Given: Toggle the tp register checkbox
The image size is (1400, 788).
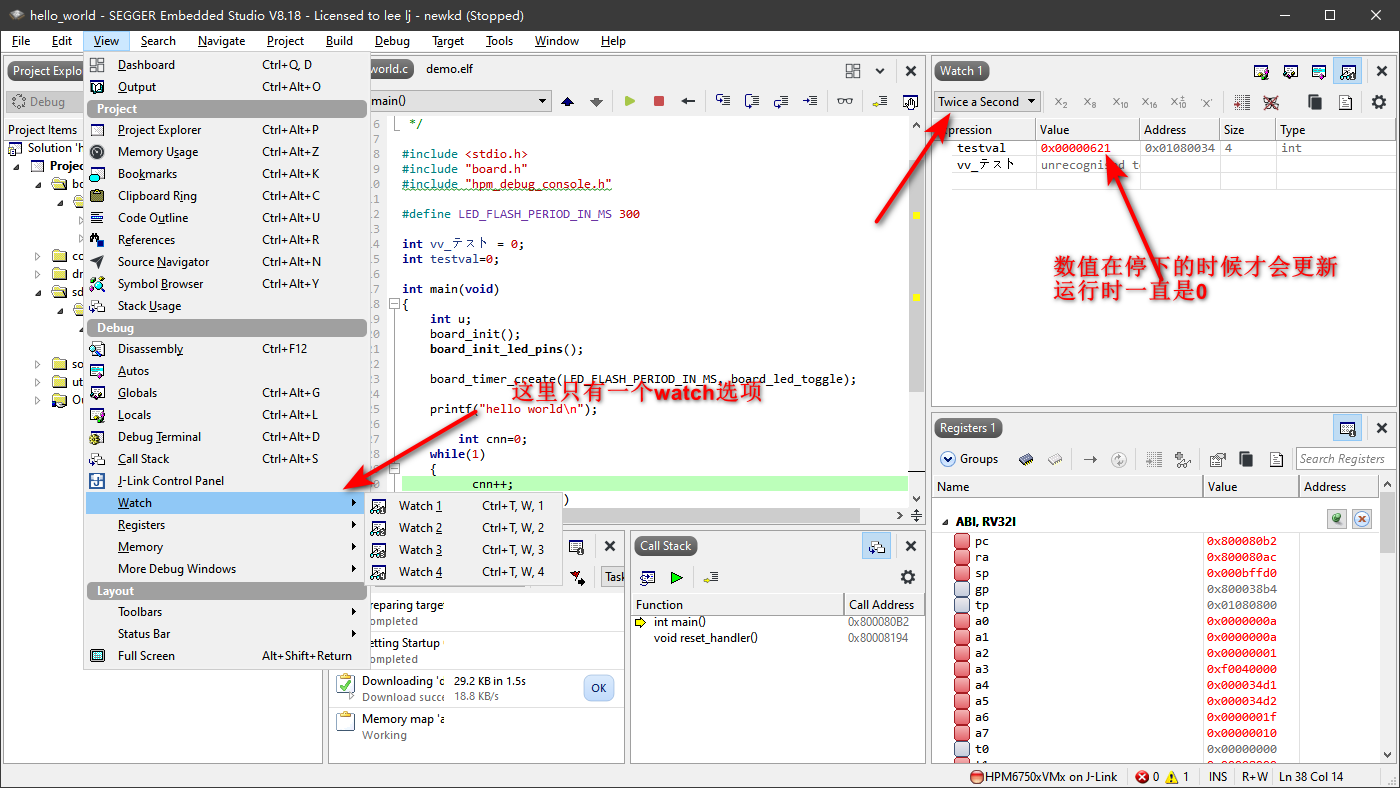Looking at the screenshot, I should (961, 605).
